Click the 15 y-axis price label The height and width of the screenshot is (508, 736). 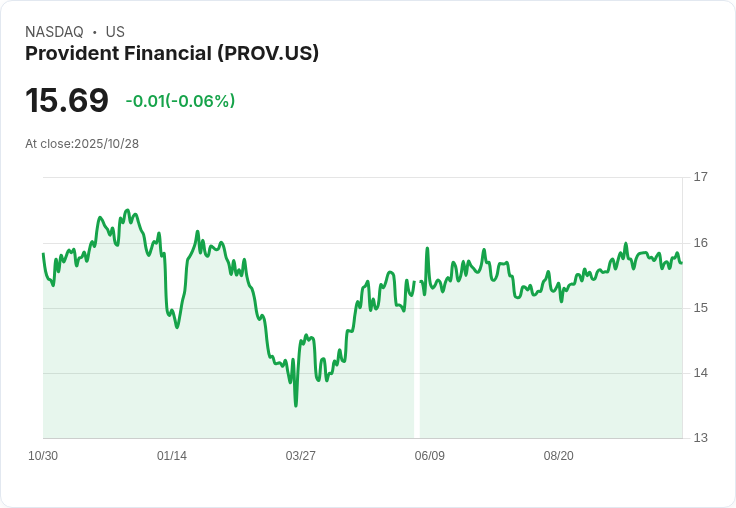click(x=700, y=308)
